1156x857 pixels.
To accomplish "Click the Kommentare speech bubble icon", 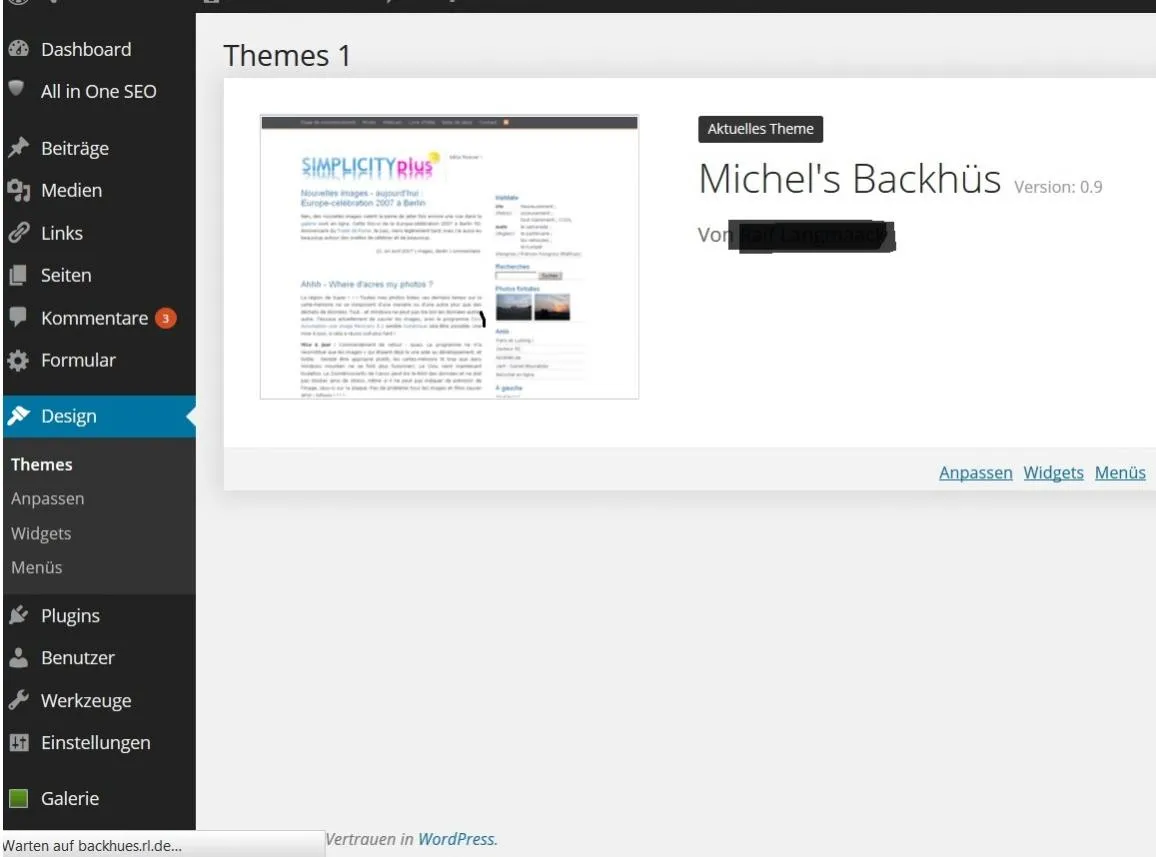I will point(18,317).
